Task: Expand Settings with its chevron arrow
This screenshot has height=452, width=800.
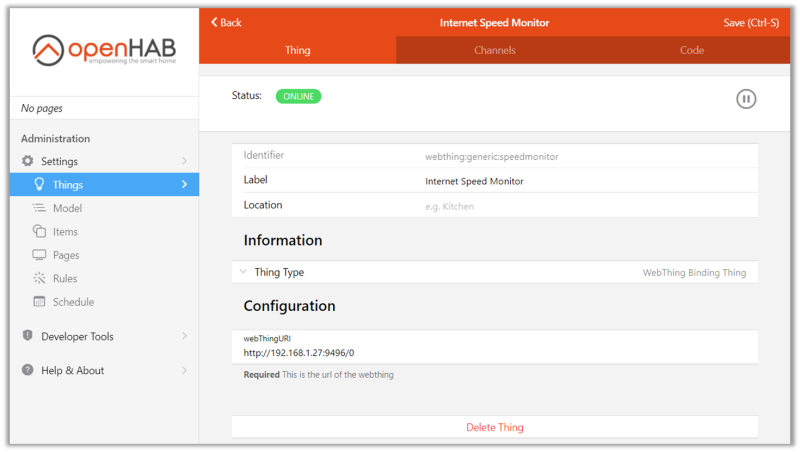Action: point(184,161)
